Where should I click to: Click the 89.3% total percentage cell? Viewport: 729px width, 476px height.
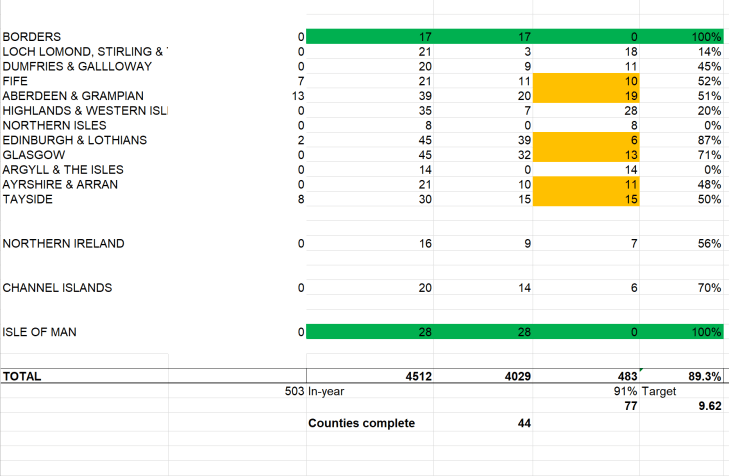[x=689, y=377]
